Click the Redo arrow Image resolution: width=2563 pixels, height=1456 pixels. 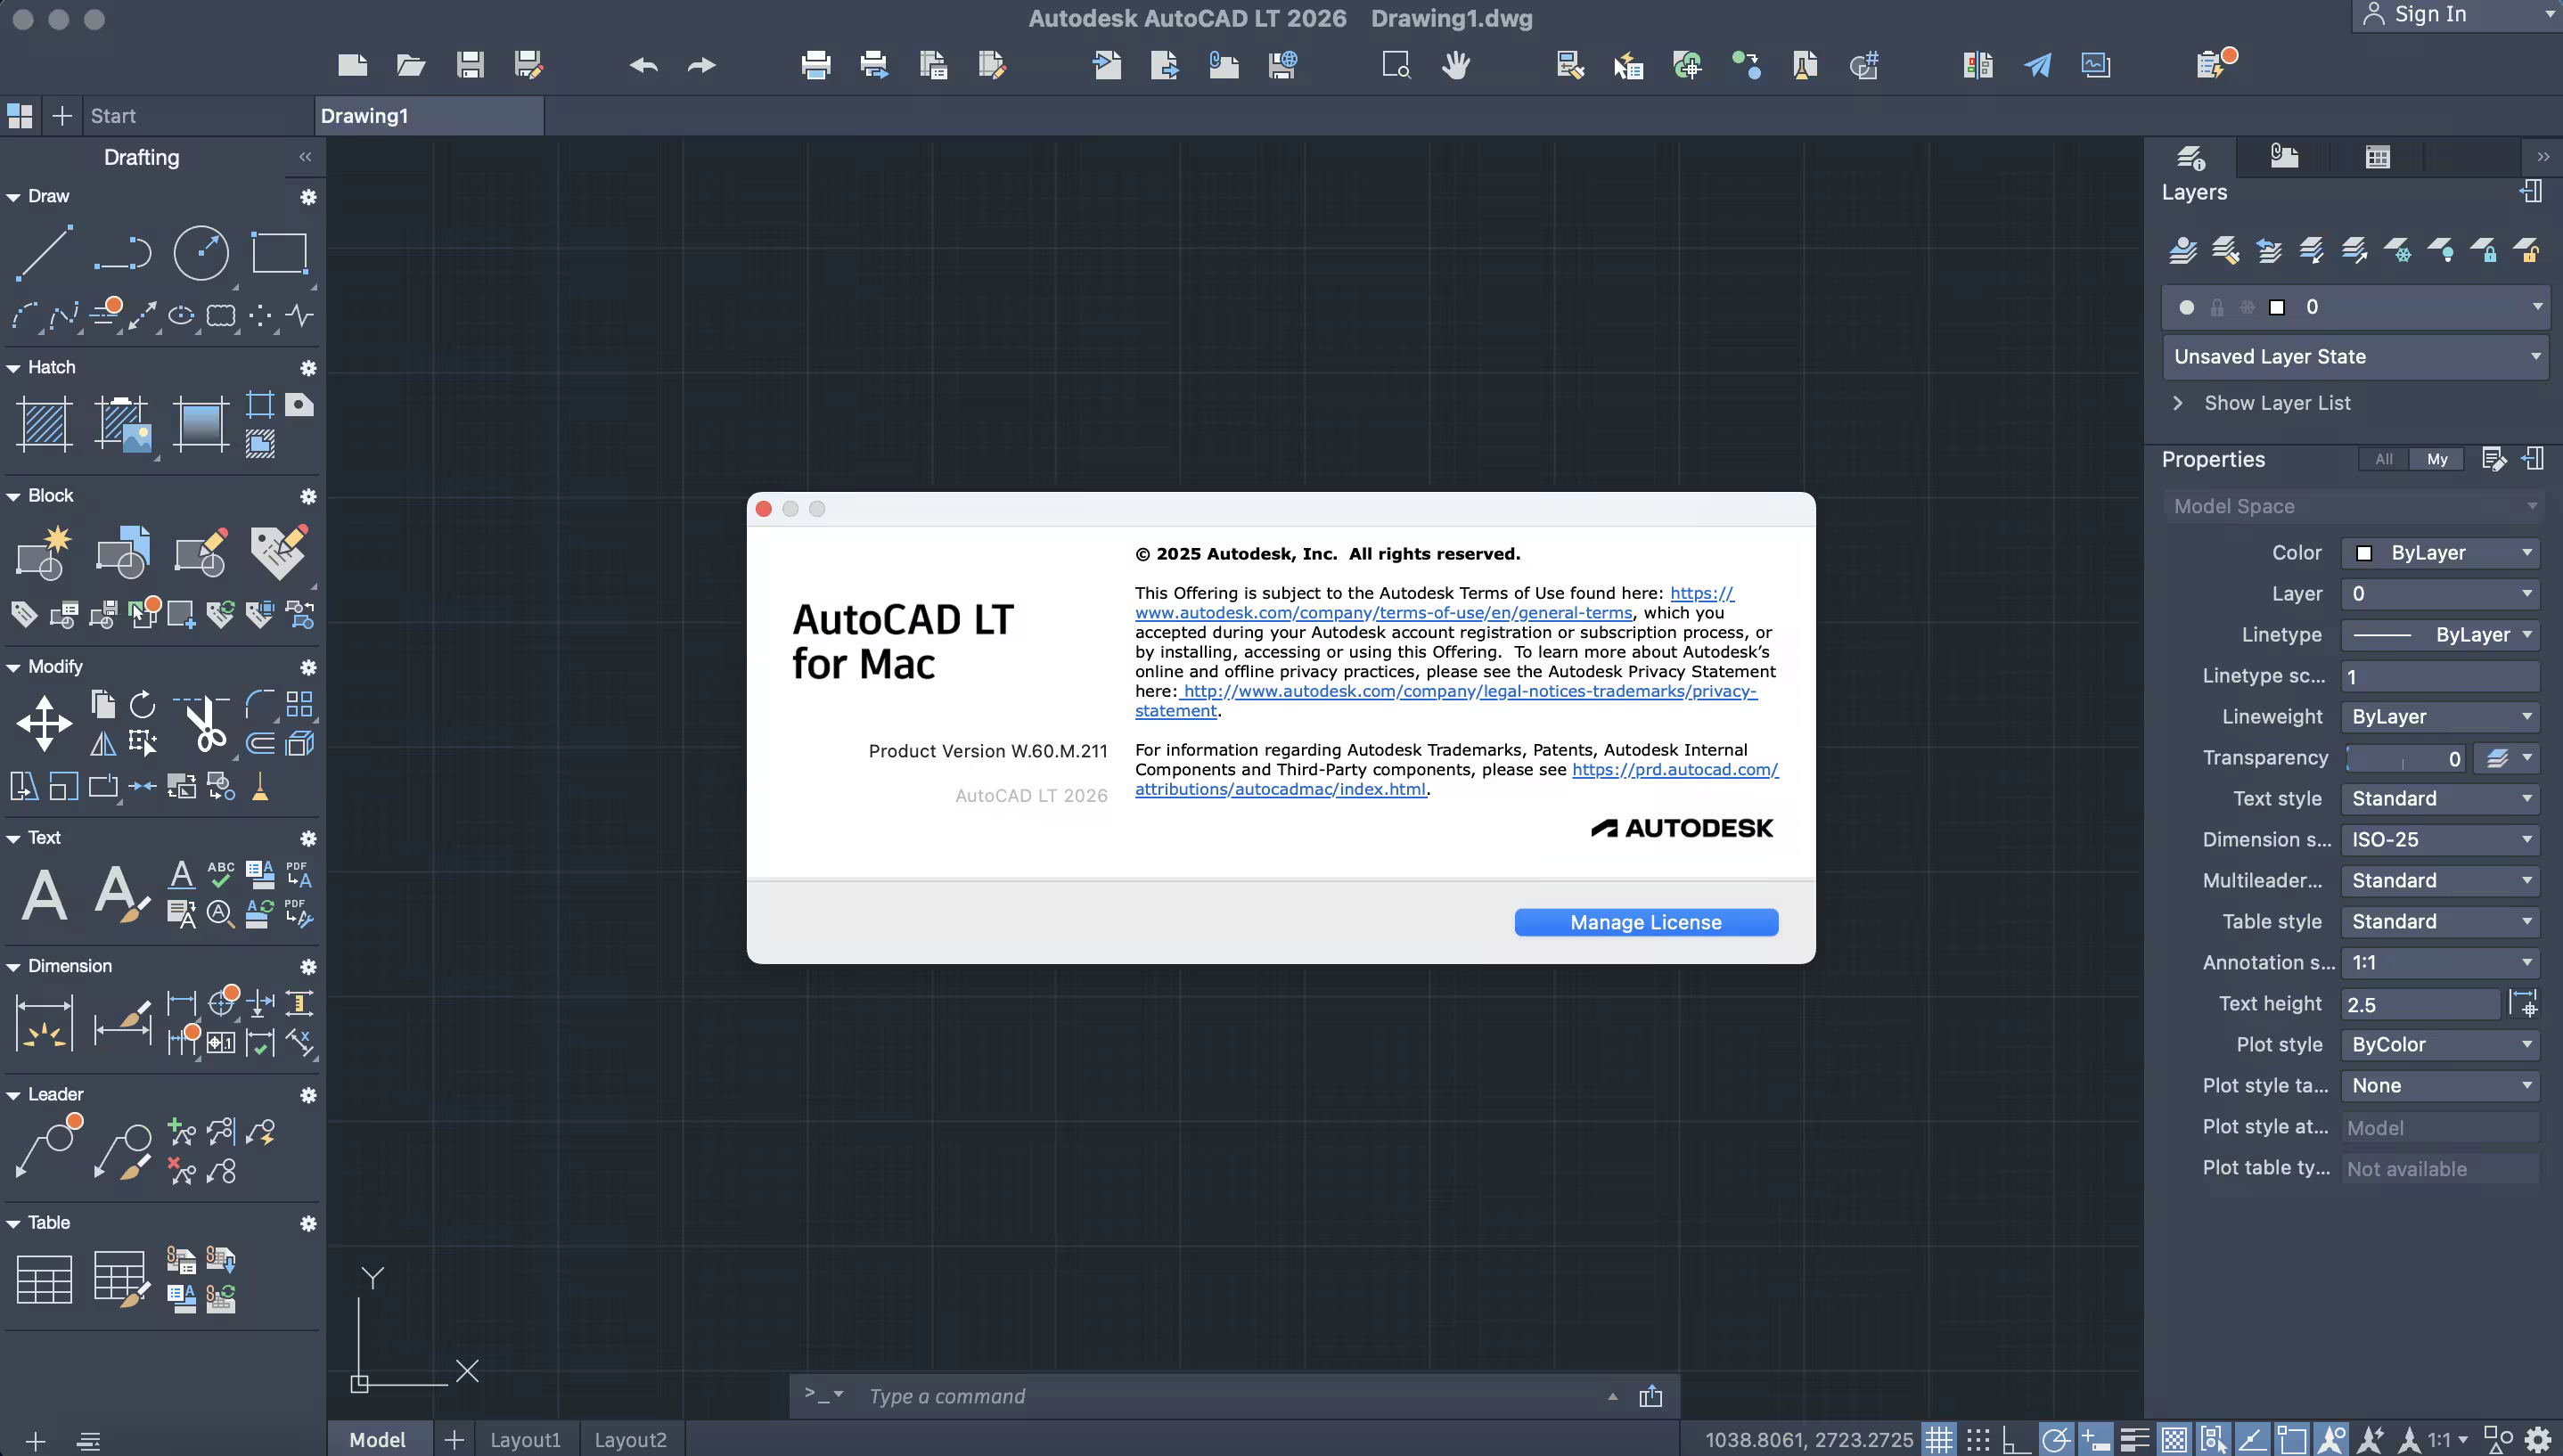(702, 65)
